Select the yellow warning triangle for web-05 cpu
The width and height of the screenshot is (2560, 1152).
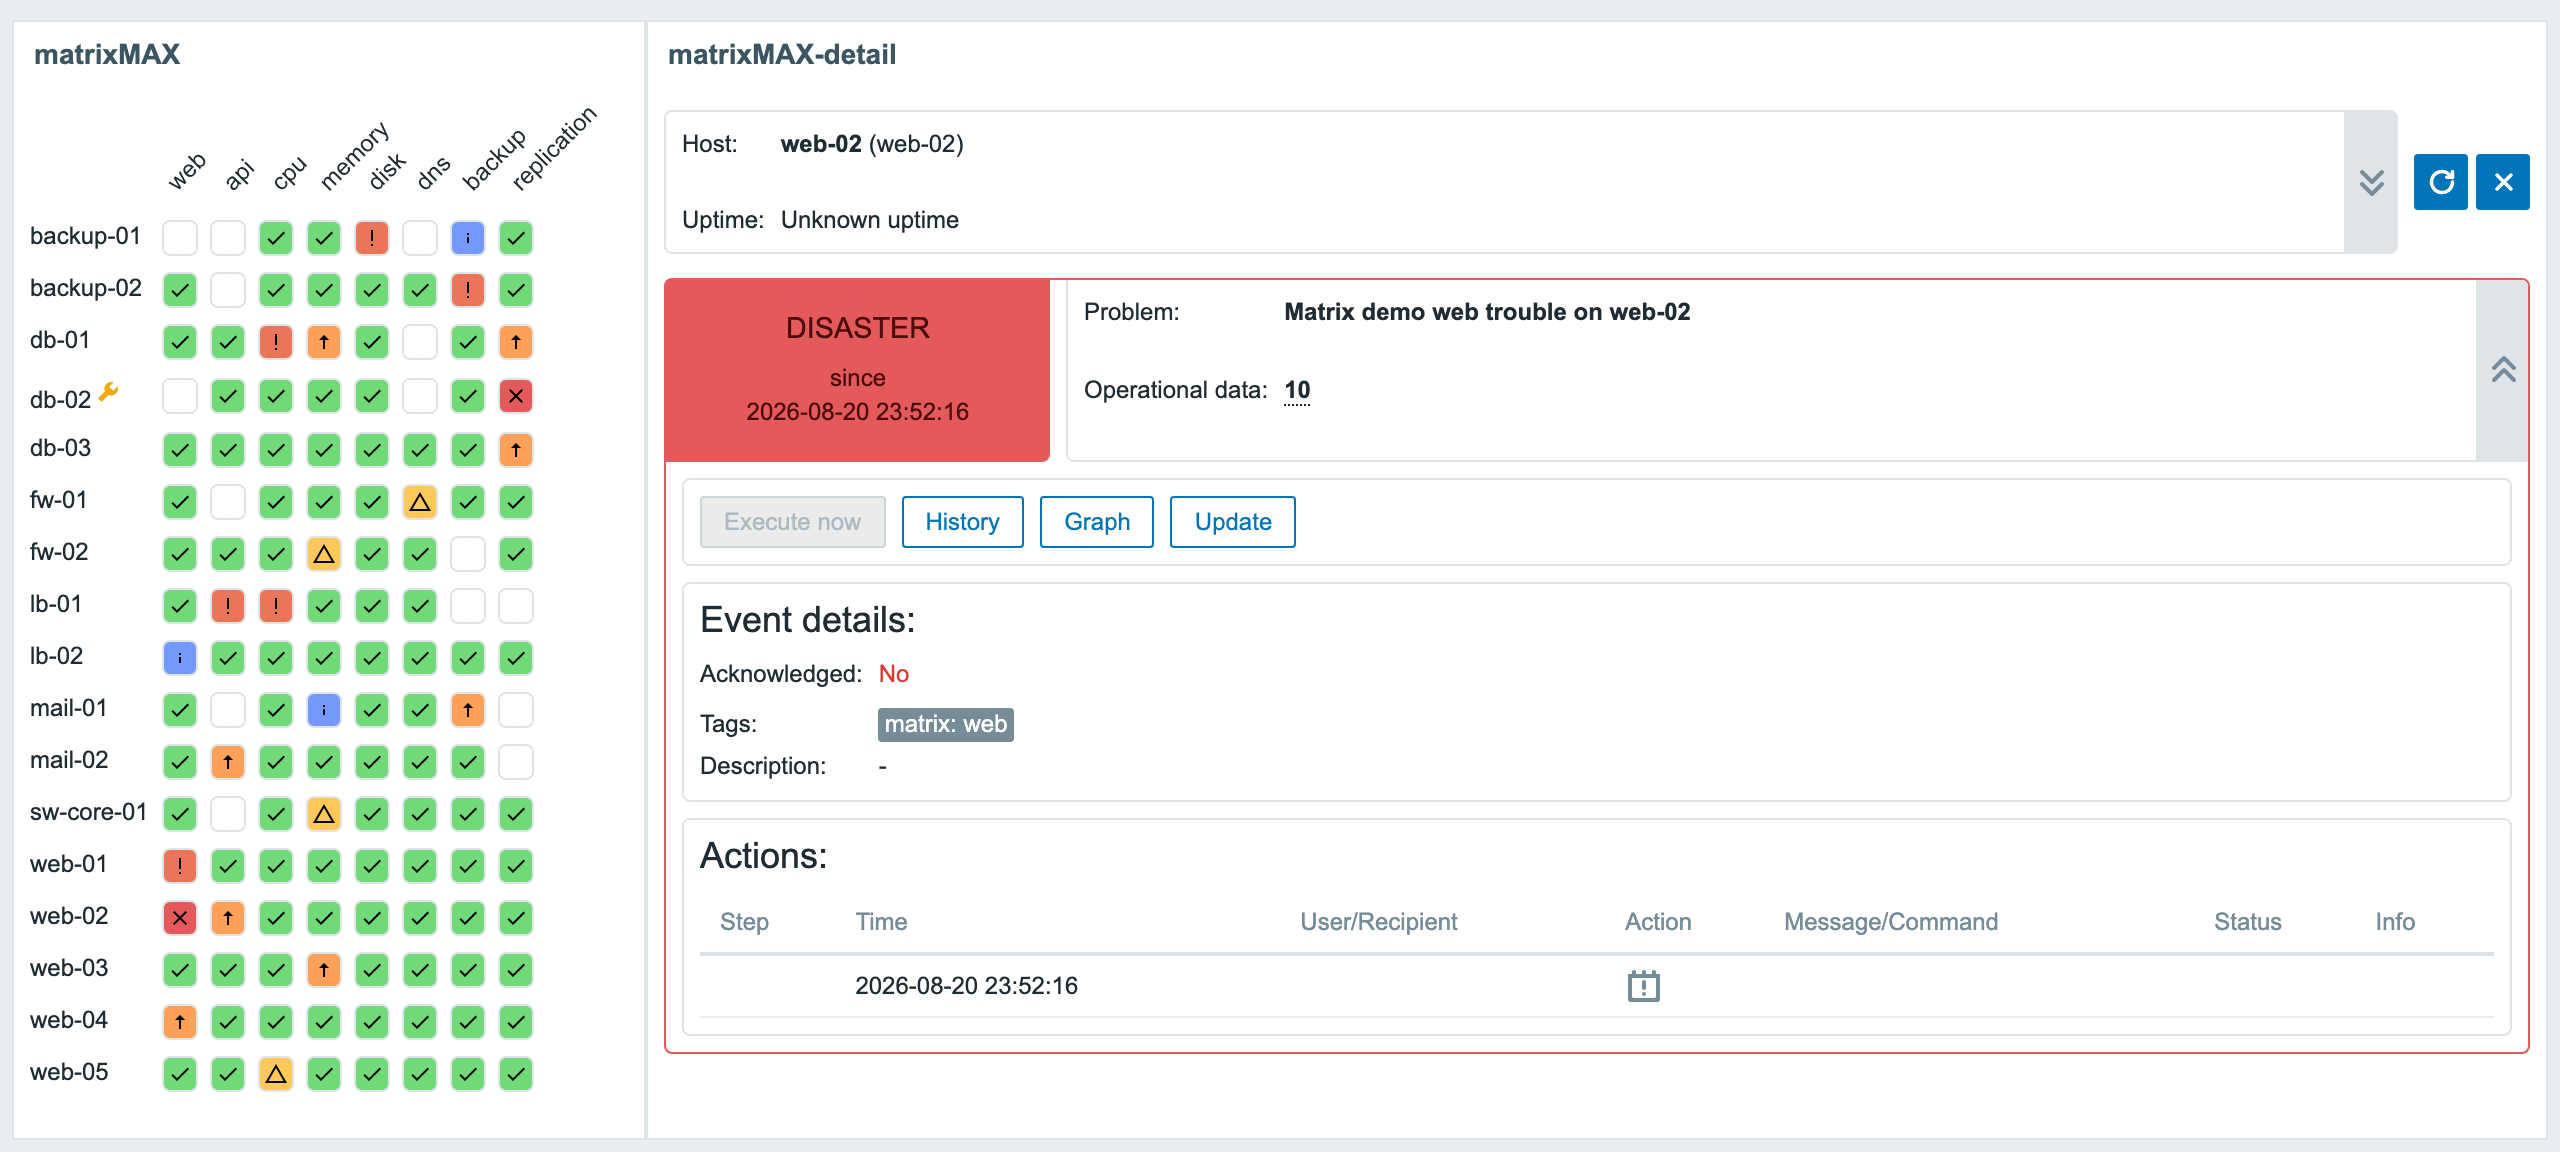pos(276,1074)
